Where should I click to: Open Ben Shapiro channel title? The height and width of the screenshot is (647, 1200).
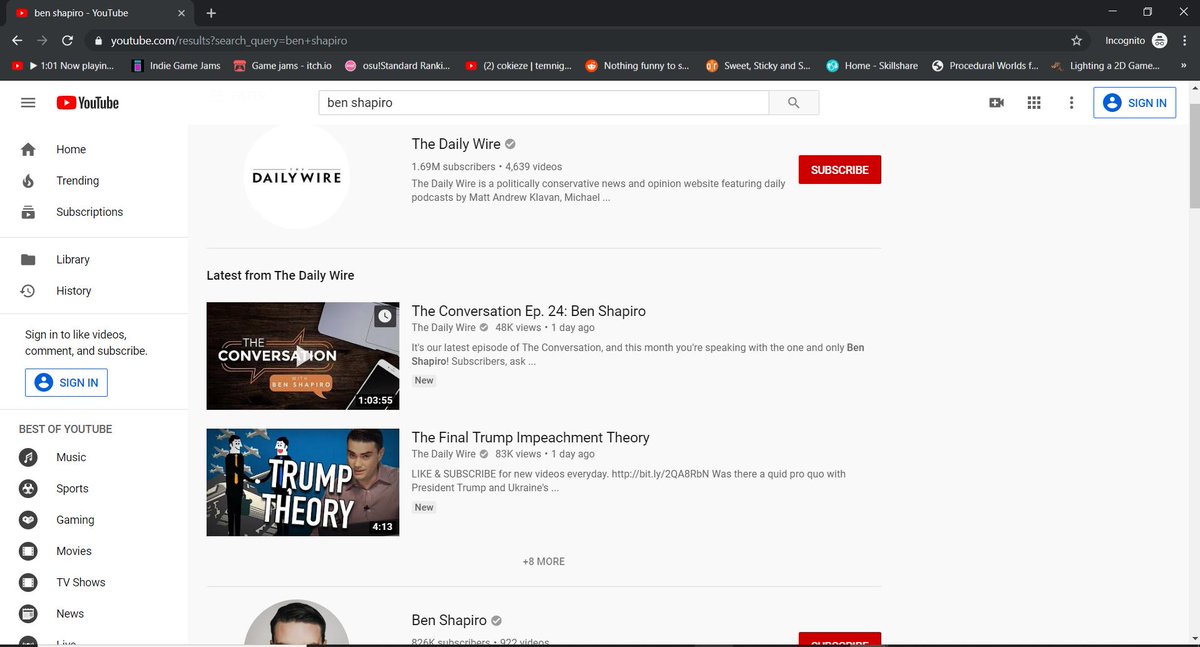click(x=449, y=621)
